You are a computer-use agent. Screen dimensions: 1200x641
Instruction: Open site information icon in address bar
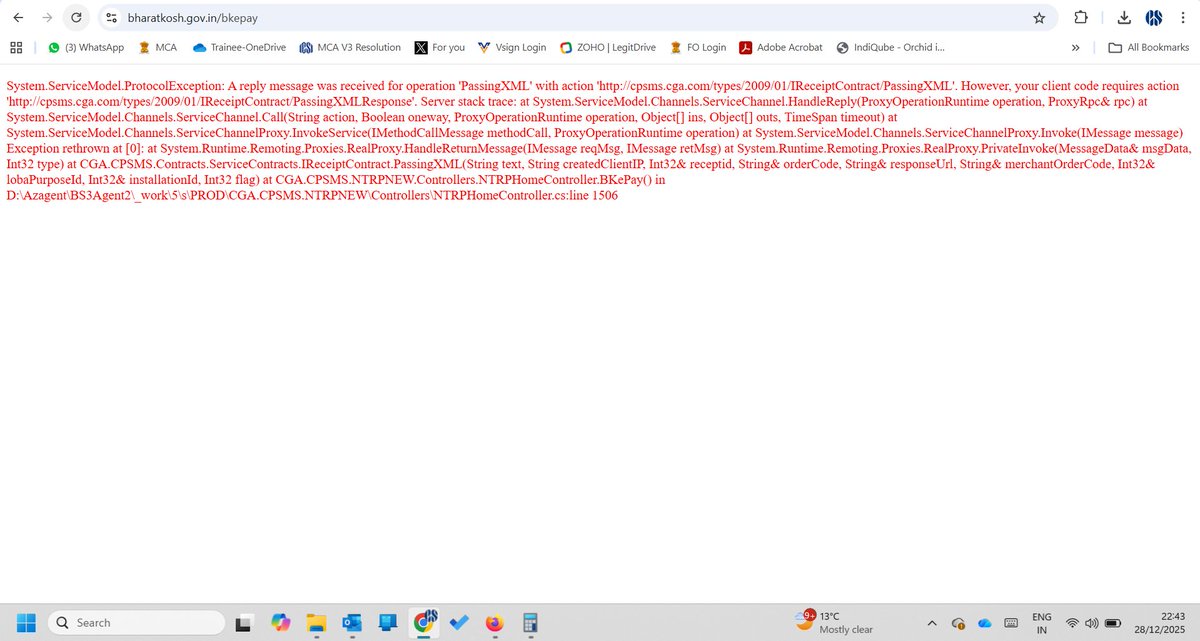click(x=112, y=18)
